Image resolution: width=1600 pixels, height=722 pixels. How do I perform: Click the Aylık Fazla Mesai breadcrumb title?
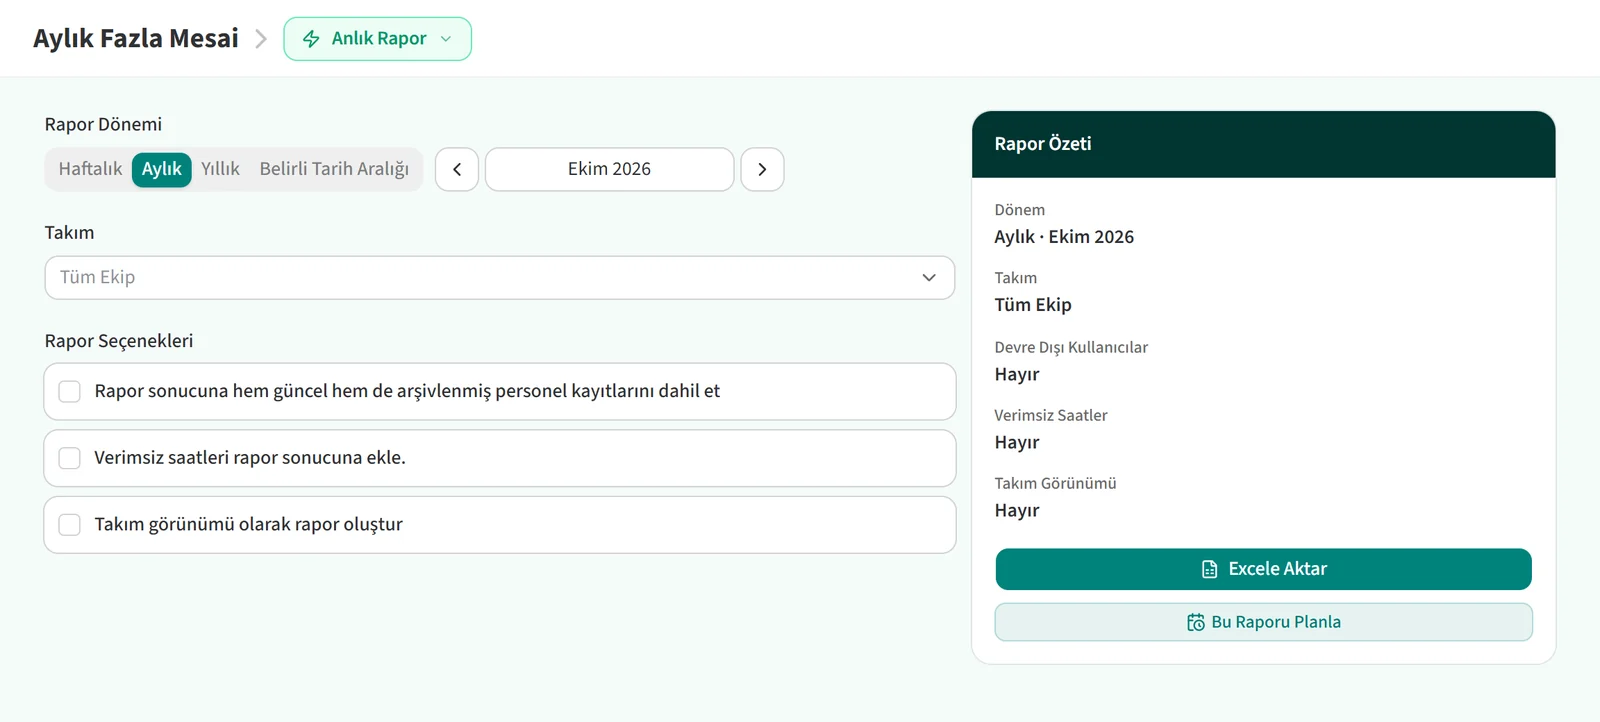coord(136,38)
